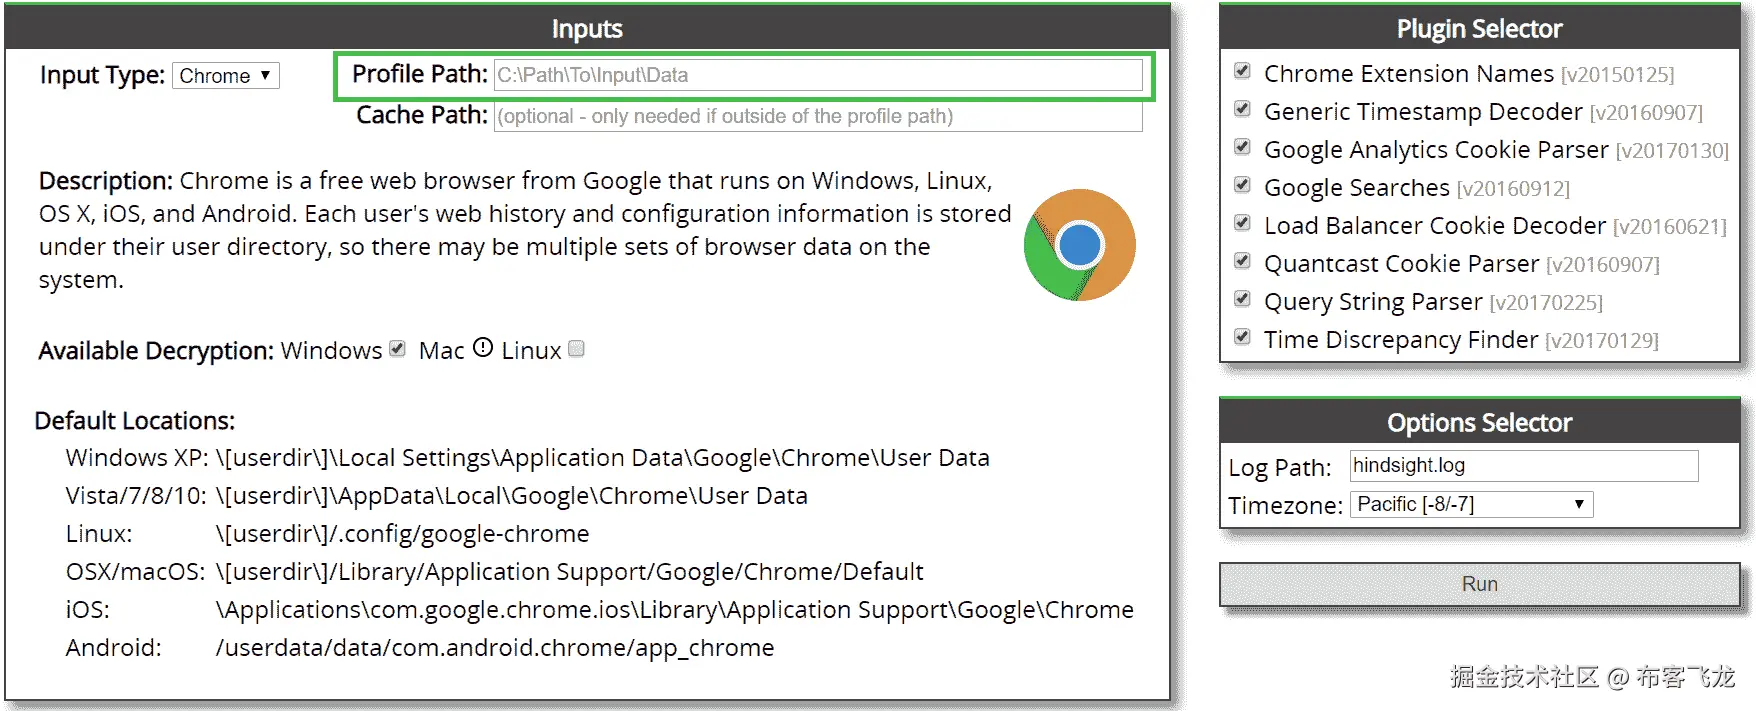Click the Profile Path input field
Screen dimensions: 1756x711
tap(817, 75)
